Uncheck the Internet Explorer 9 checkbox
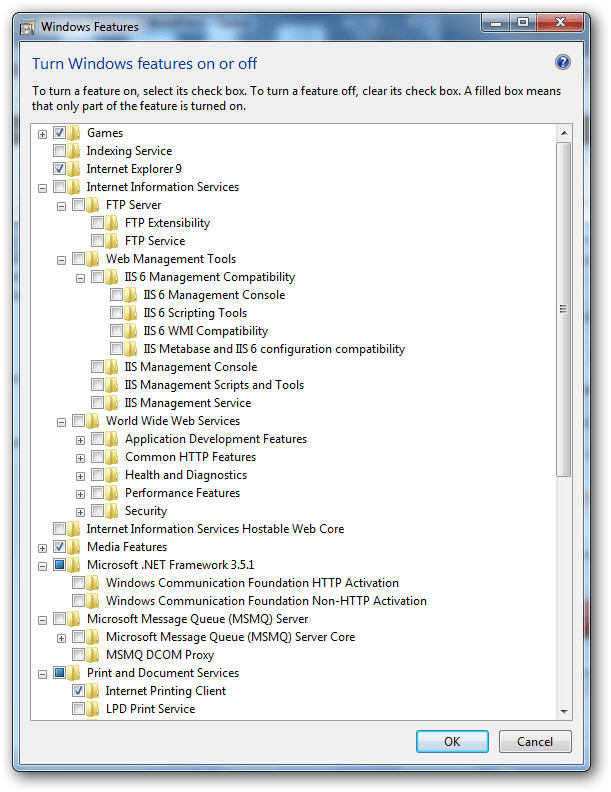Image resolution: width=611 pixels, height=792 pixels. pyautogui.click(x=60, y=169)
